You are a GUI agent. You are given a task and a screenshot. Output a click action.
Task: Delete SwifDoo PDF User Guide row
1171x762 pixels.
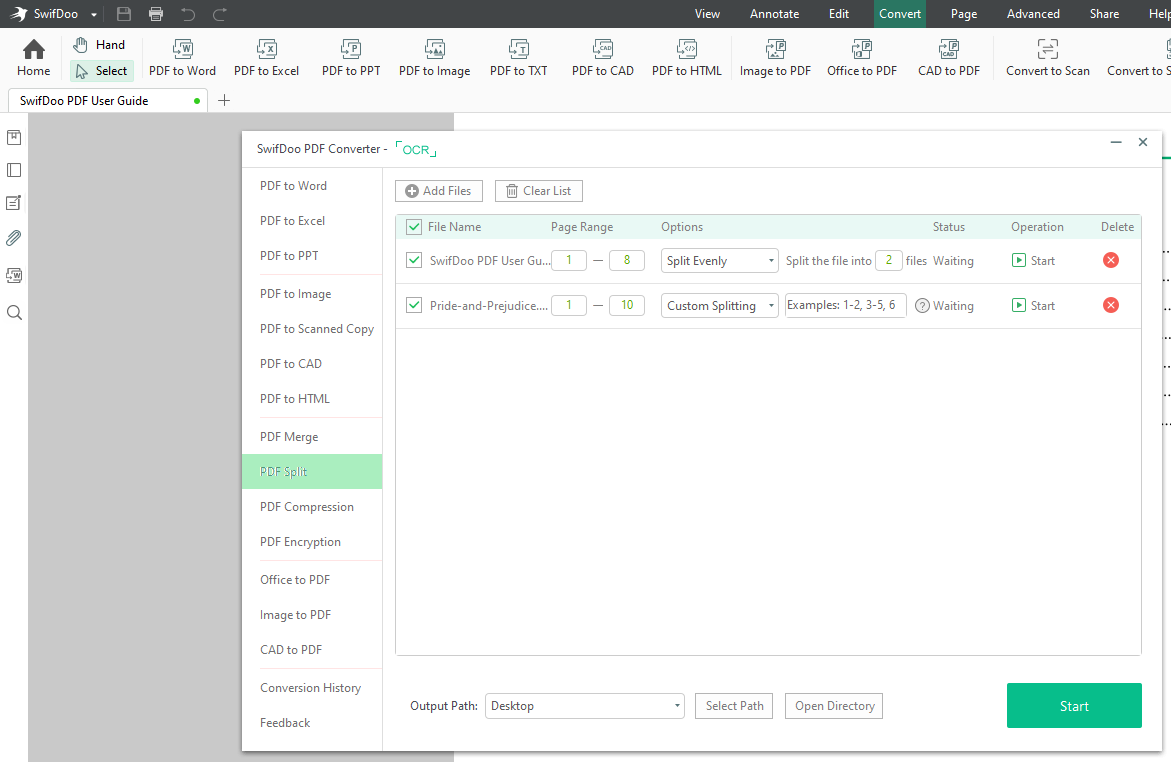(x=1111, y=260)
